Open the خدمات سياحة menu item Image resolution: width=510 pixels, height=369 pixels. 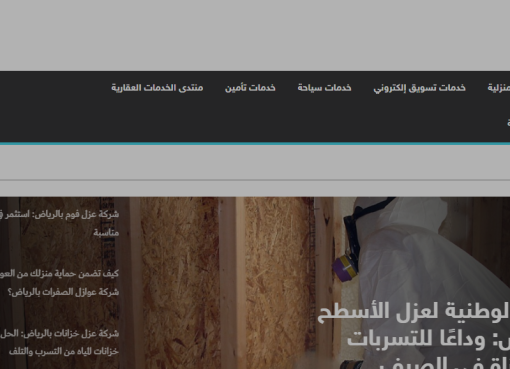tap(324, 88)
